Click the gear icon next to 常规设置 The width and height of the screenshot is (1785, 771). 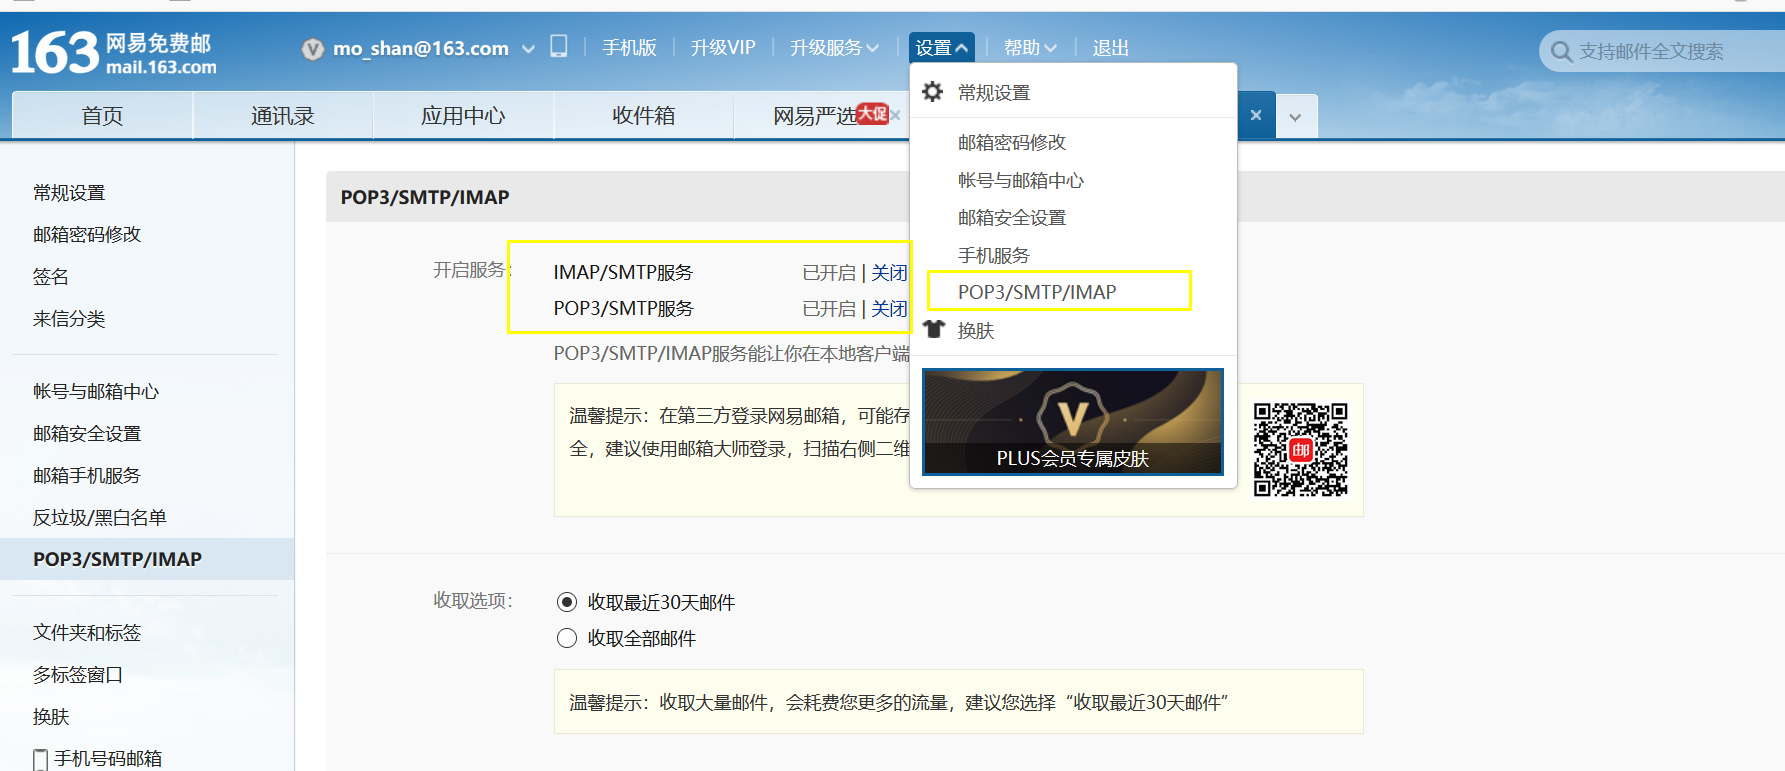[x=933, y=92]
